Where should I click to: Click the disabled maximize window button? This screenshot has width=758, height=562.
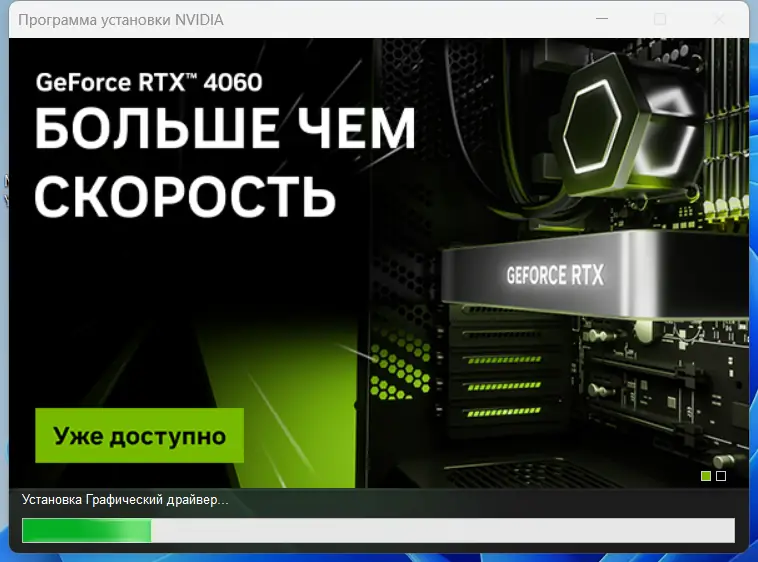(660, 19)
